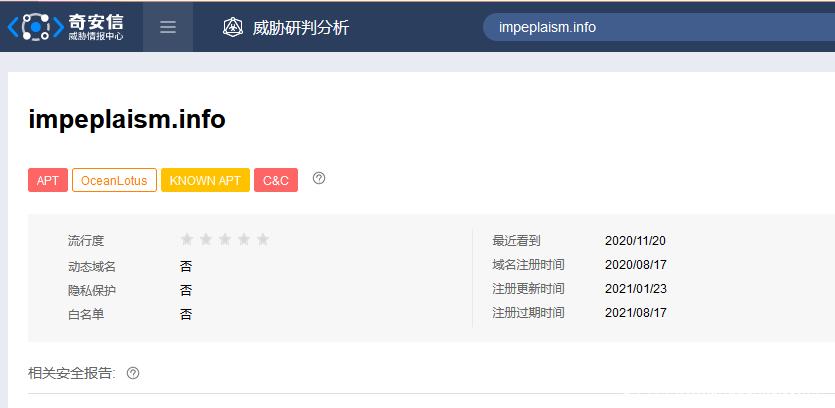Click the 相关安全报告 section label
Screen dimensions: 835x408
[72, 373]
